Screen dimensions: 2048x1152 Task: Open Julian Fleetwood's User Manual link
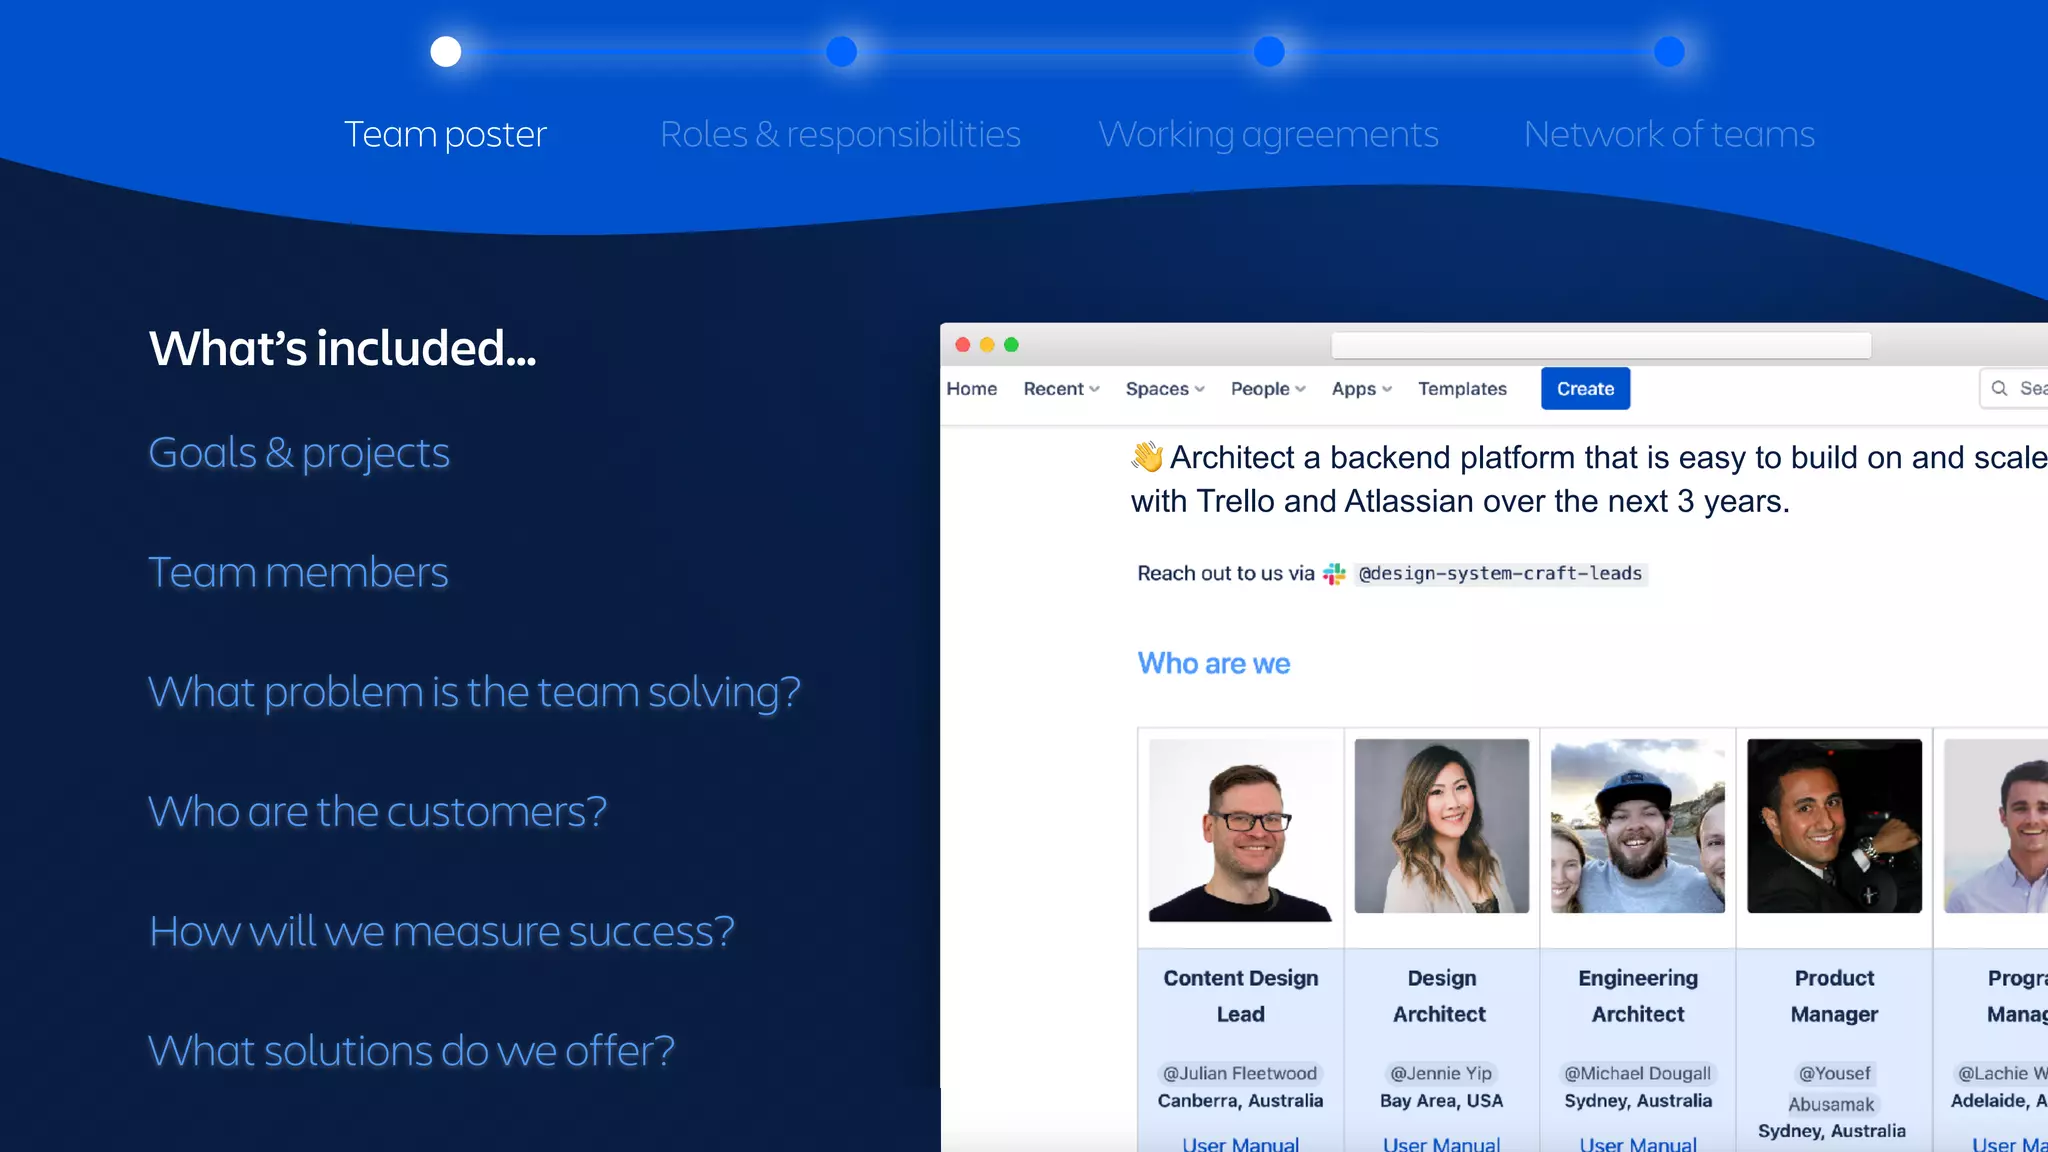click(1240, 1144)
